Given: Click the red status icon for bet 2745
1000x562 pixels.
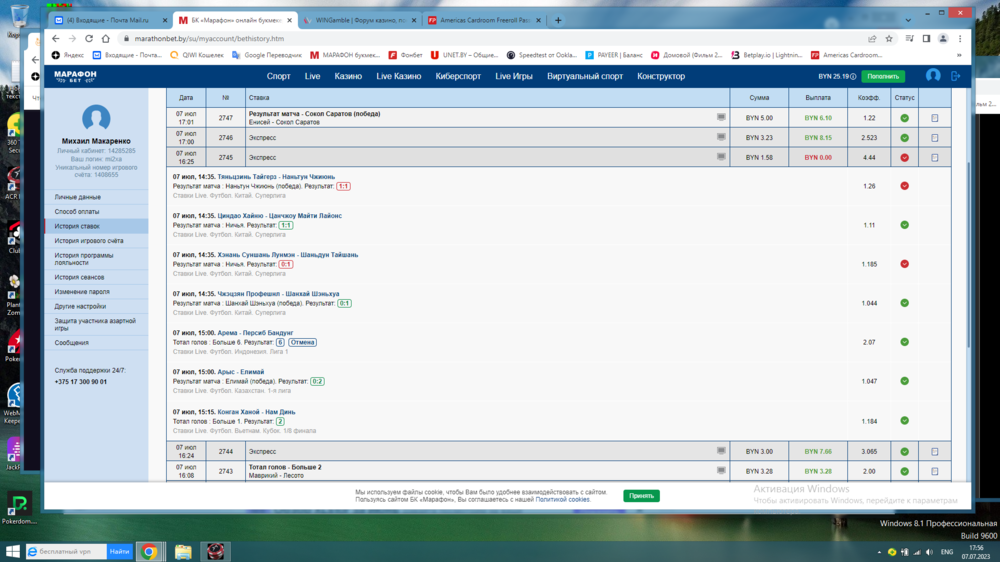Looking at the screenshot, I should click(x=904, y=157).
